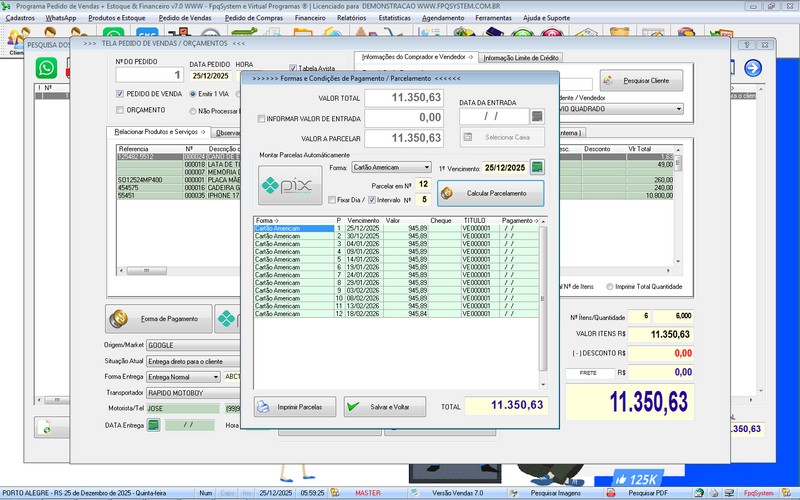The height and width of the screenshot is (500, 800).
Task: Click the parcelas list vertical scrollbar
Action: (x=543, y=301)
